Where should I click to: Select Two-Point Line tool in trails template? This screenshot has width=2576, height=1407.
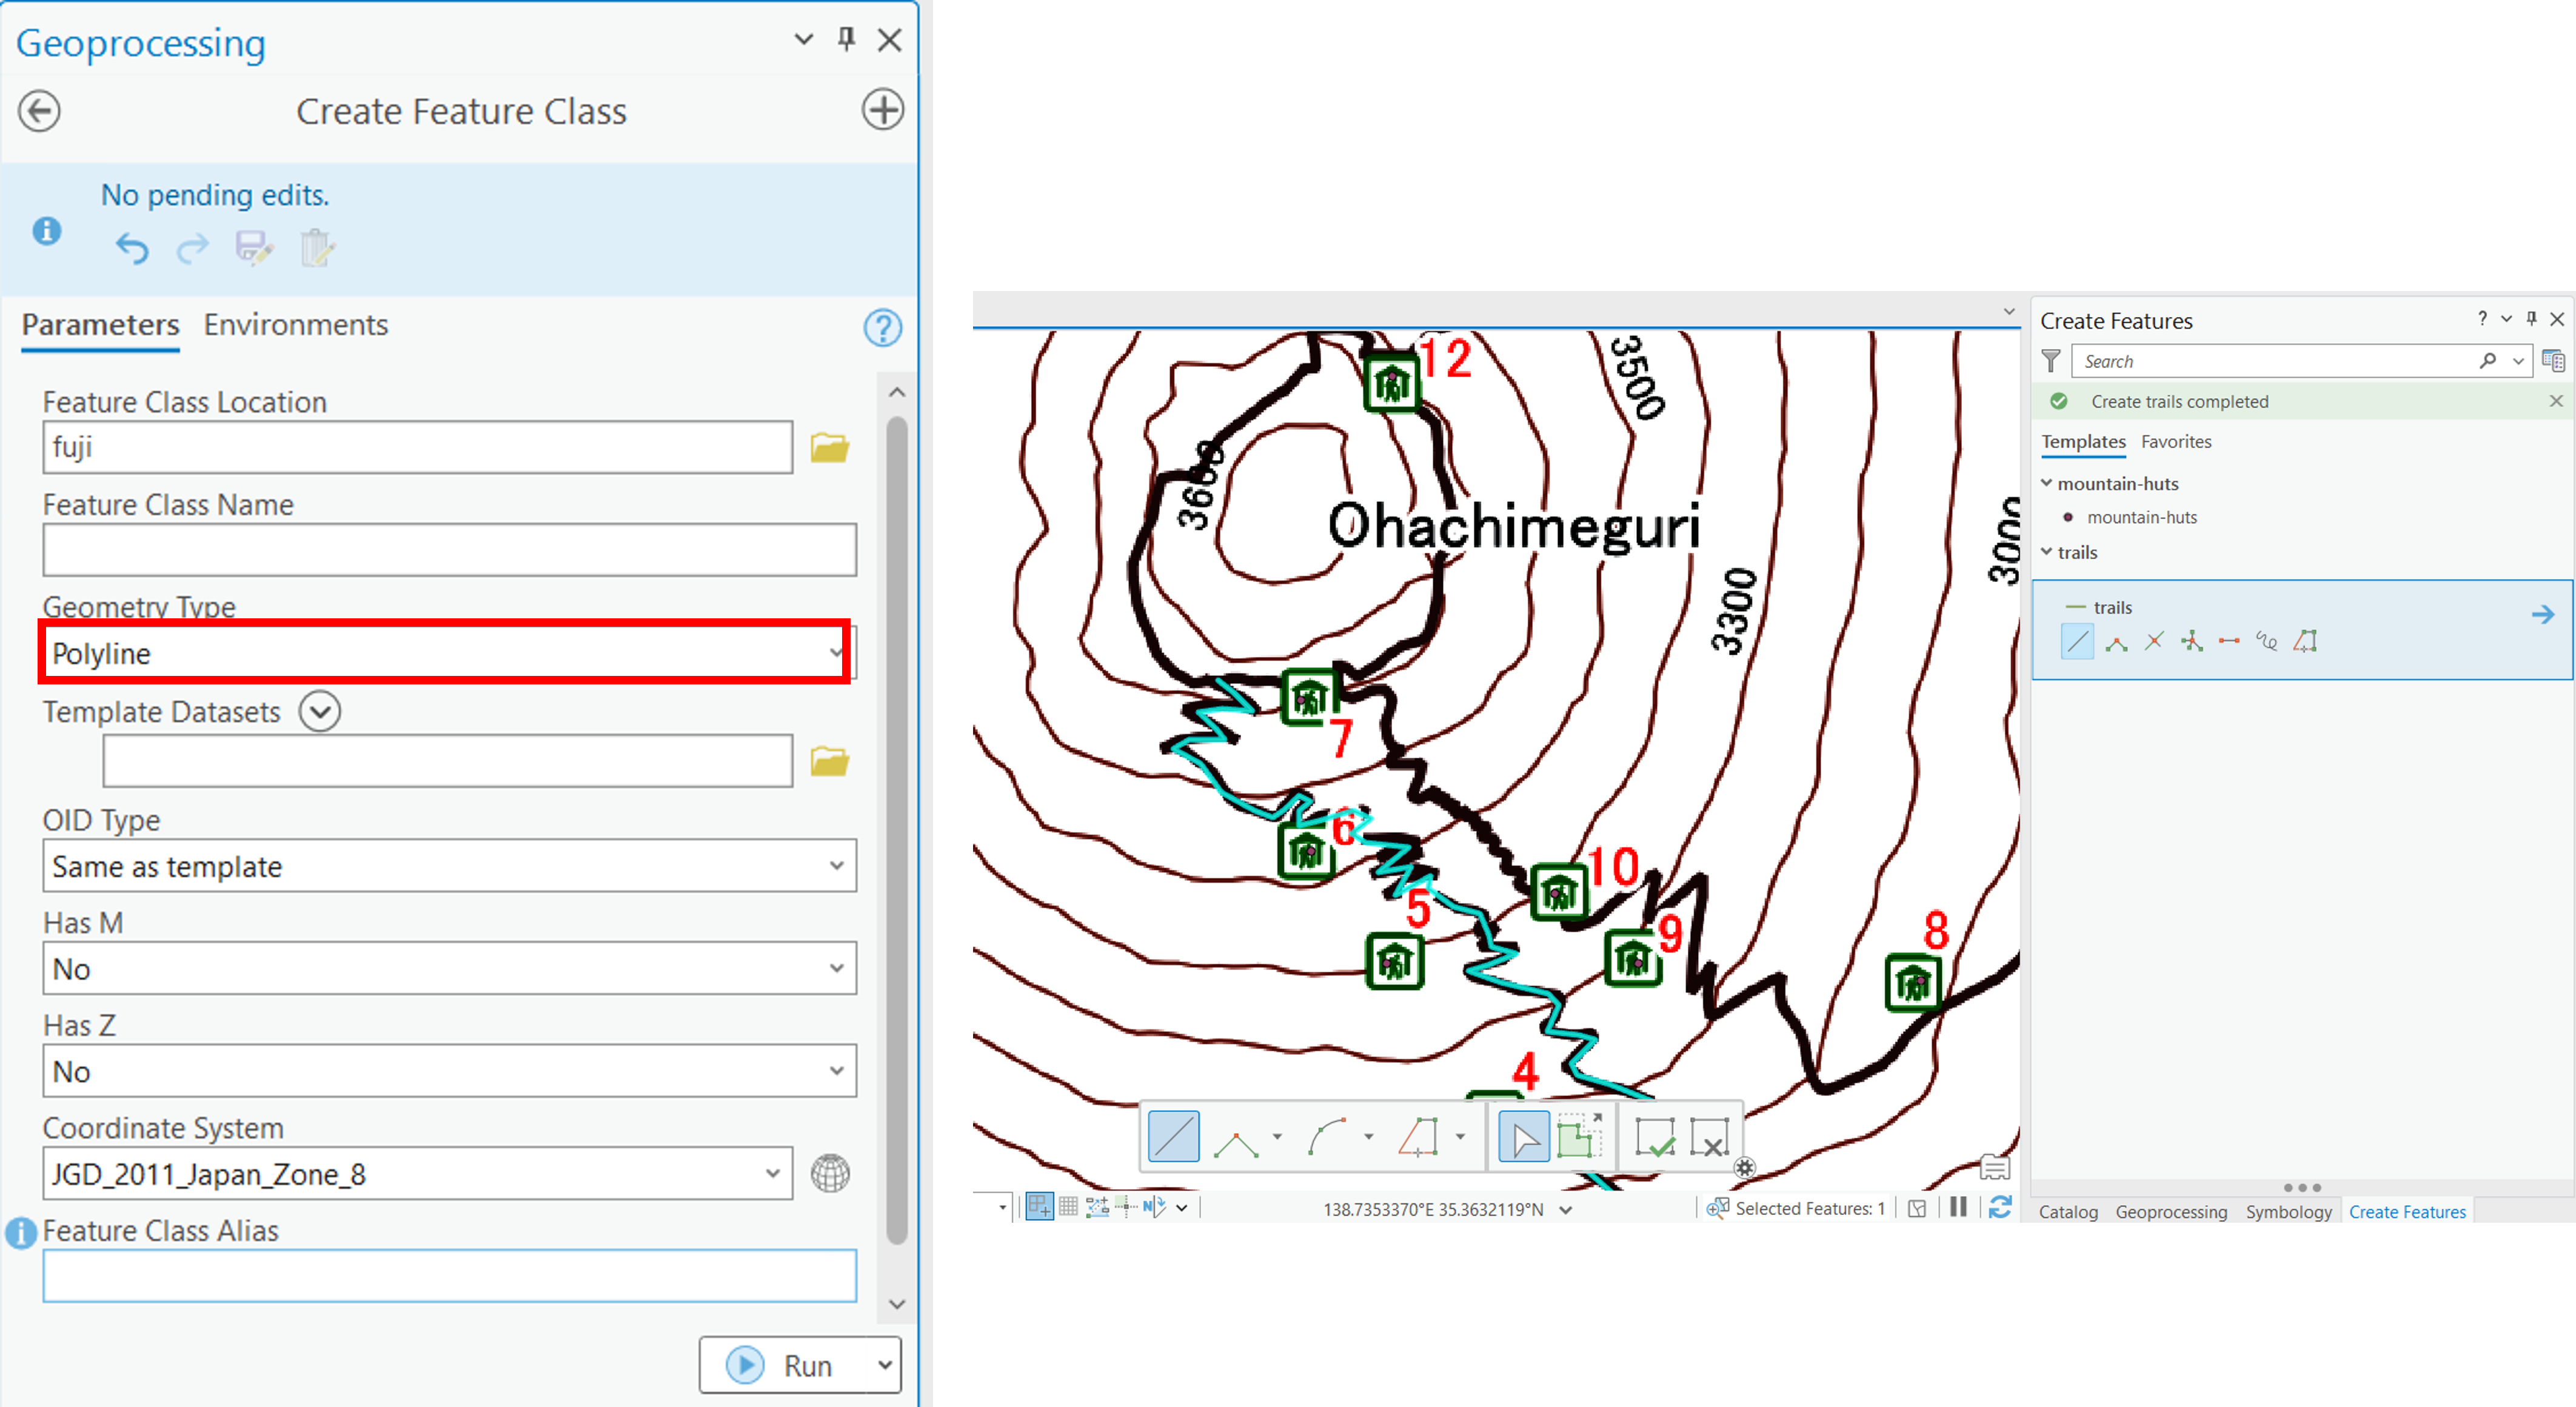click(x=2229, y=641)
